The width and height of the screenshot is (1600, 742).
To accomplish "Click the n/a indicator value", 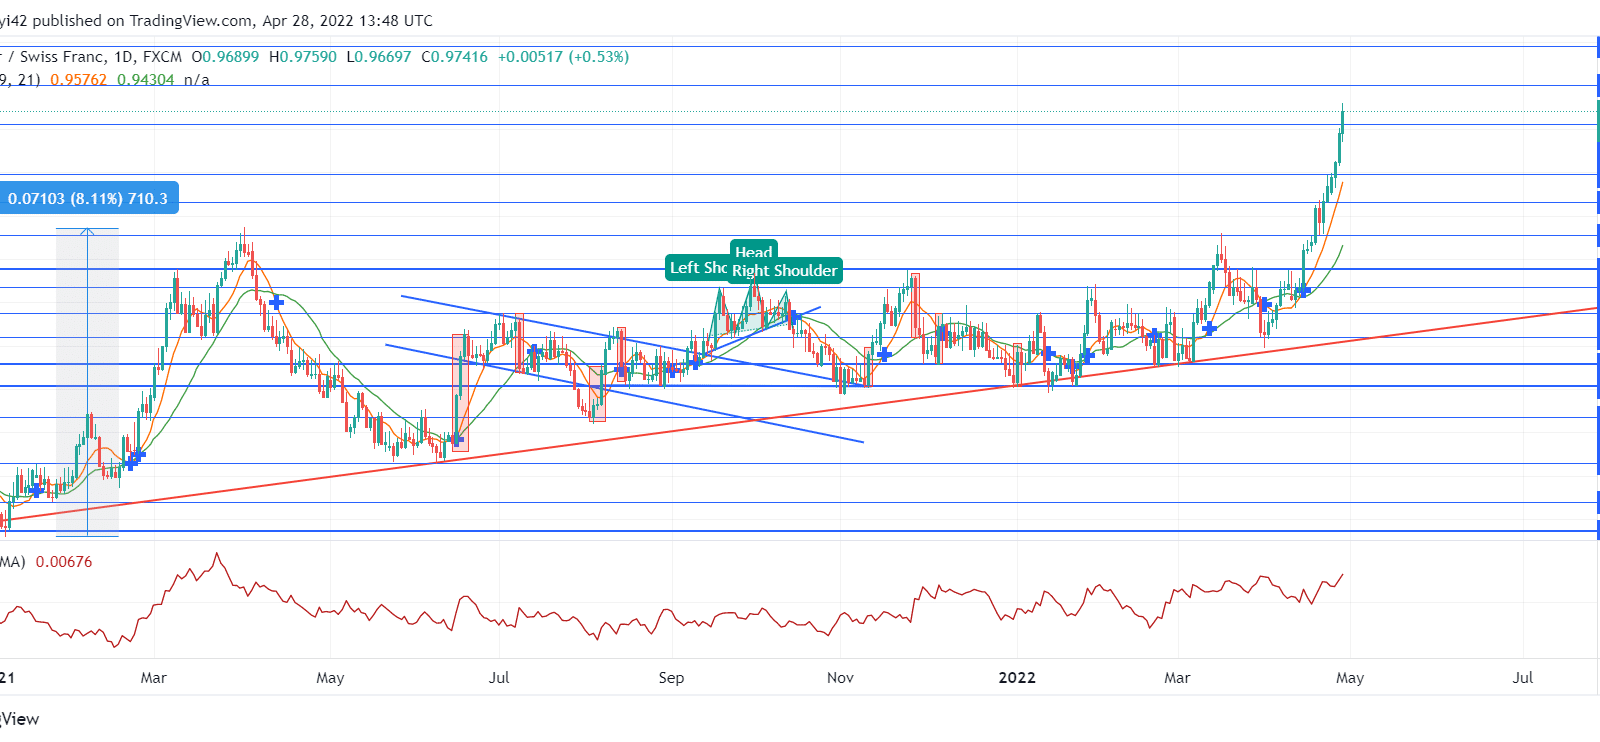I will [x=197, y=80].
